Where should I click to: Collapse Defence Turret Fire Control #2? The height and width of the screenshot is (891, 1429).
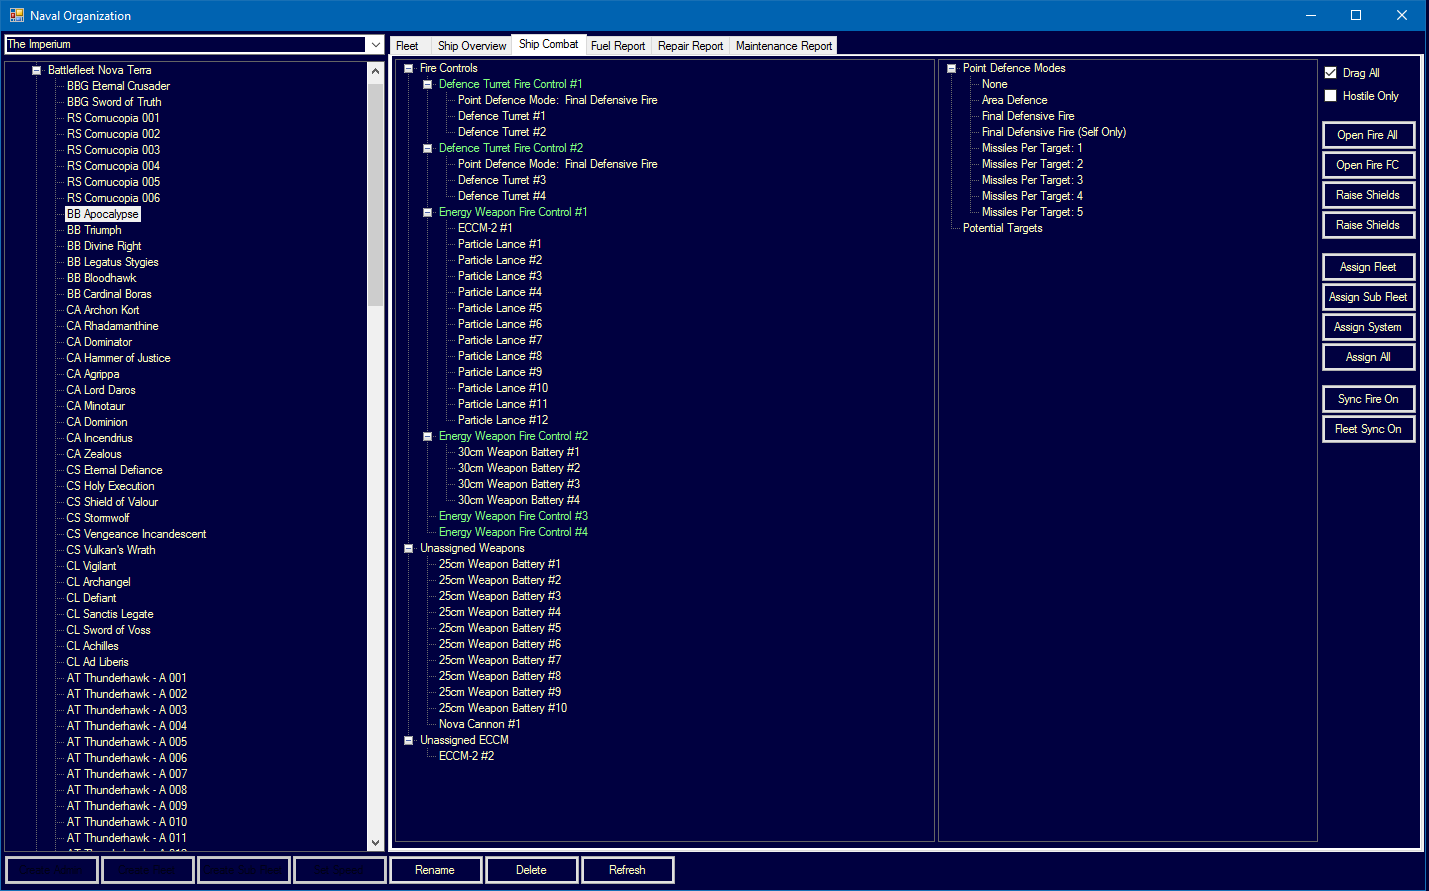(x=427, y=148)
